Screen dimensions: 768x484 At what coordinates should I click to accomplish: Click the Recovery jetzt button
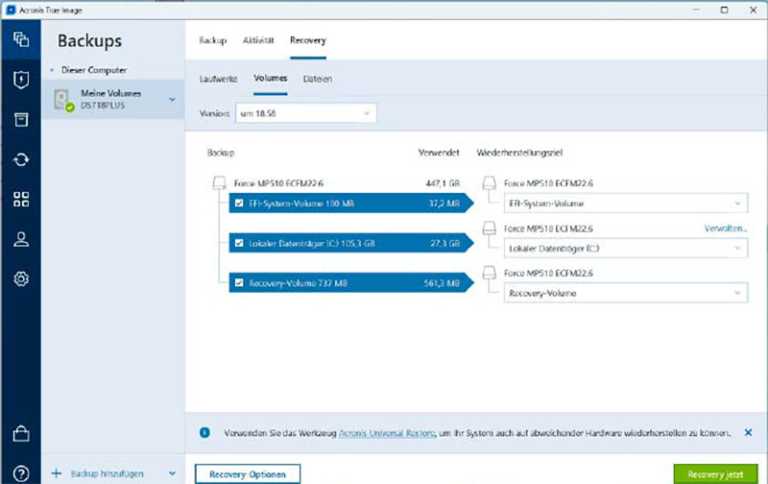coord(715,474)
